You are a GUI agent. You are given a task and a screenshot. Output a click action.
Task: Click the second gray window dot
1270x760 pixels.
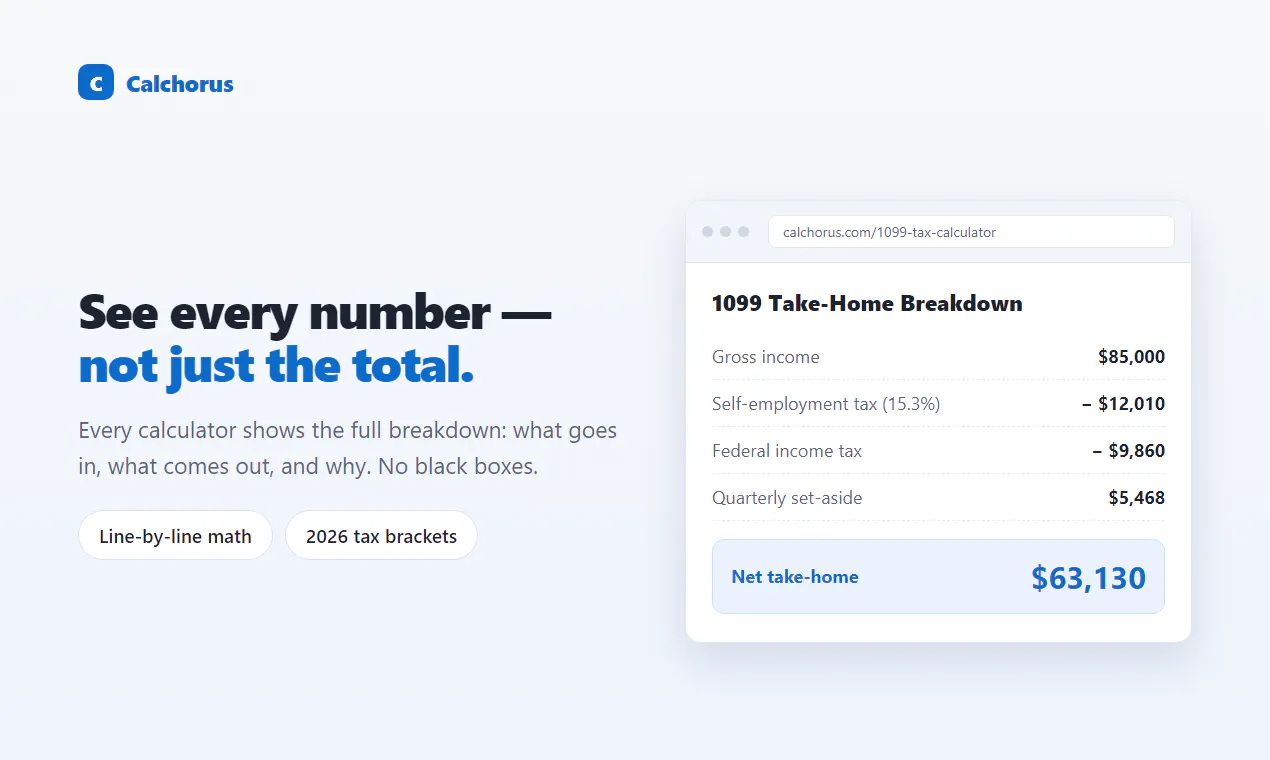coord(726,232)
